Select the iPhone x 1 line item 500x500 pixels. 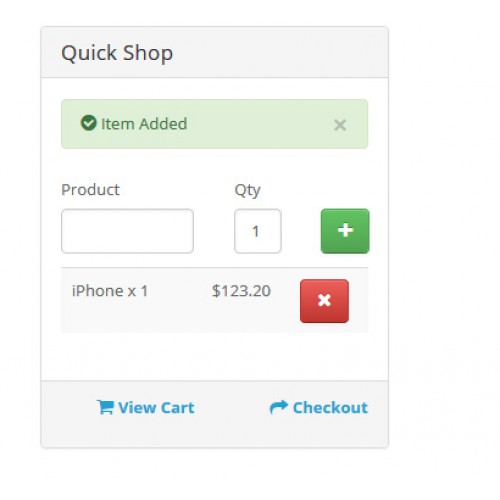110,291
